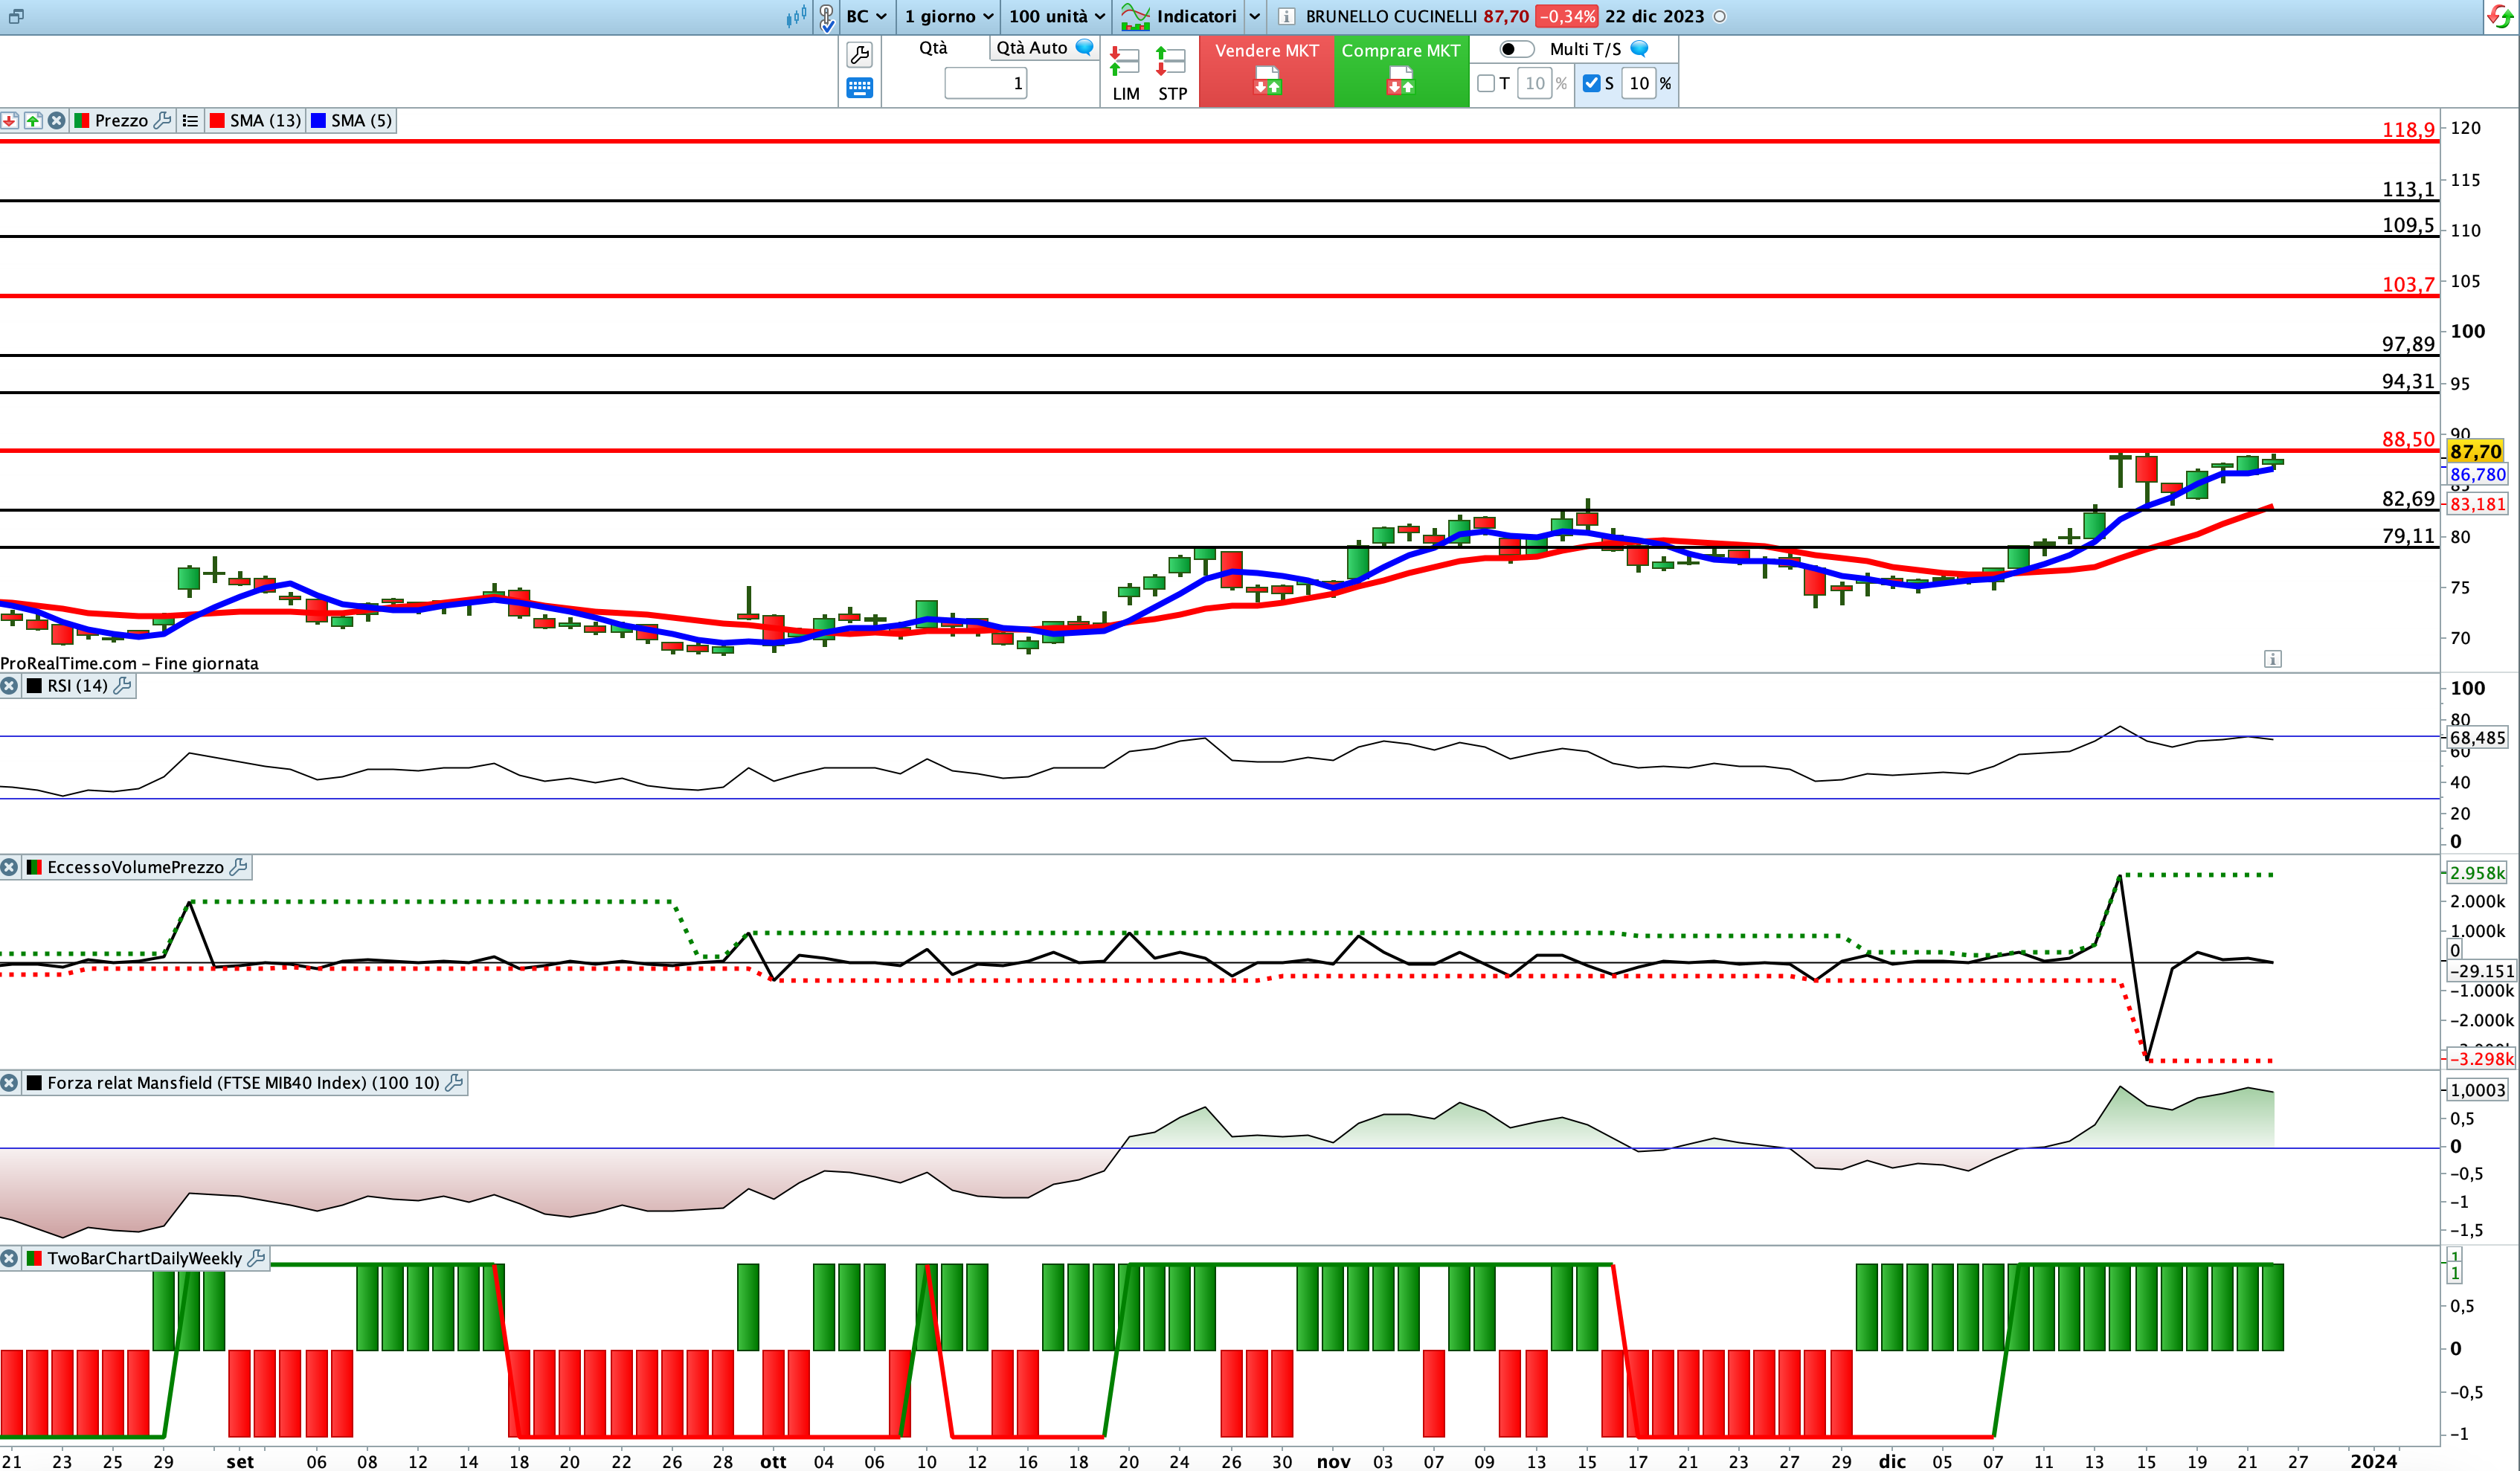Click the 86,780 SMA value tag
The height and width of the screenshot is (1471, 2520).
click(x=2477, y=474)
